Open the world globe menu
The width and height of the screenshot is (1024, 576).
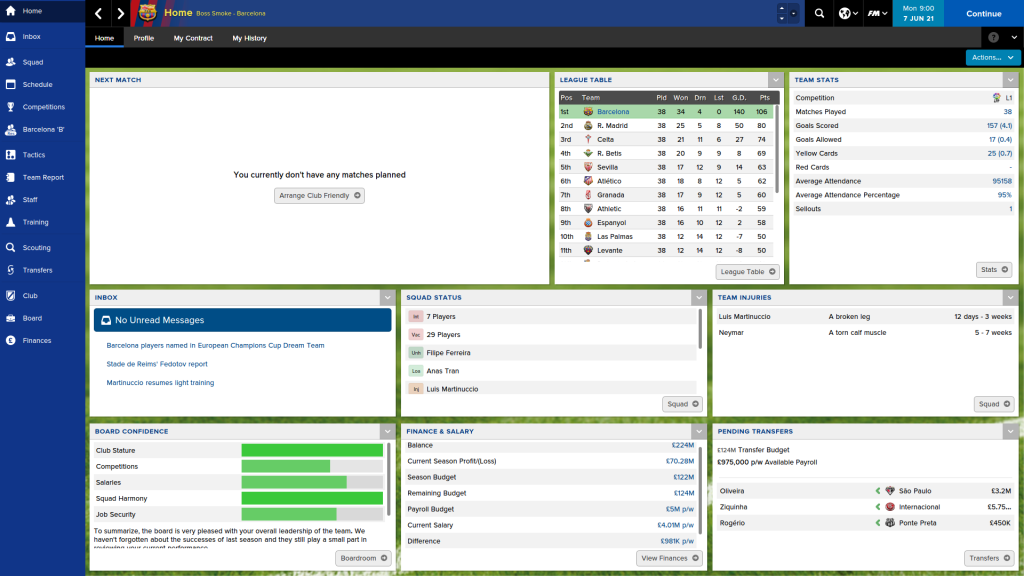click(847, 13)
